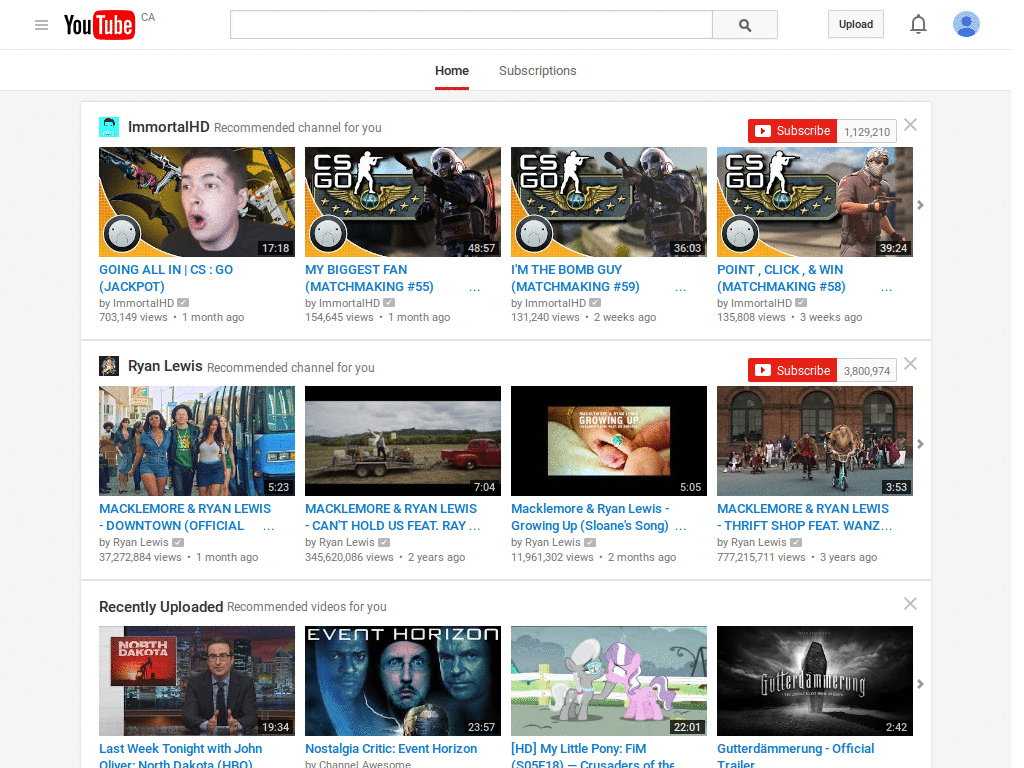Switch to the Subscriptions tab
This screenshot has width=1024, height=768.
tap(537, 71)
